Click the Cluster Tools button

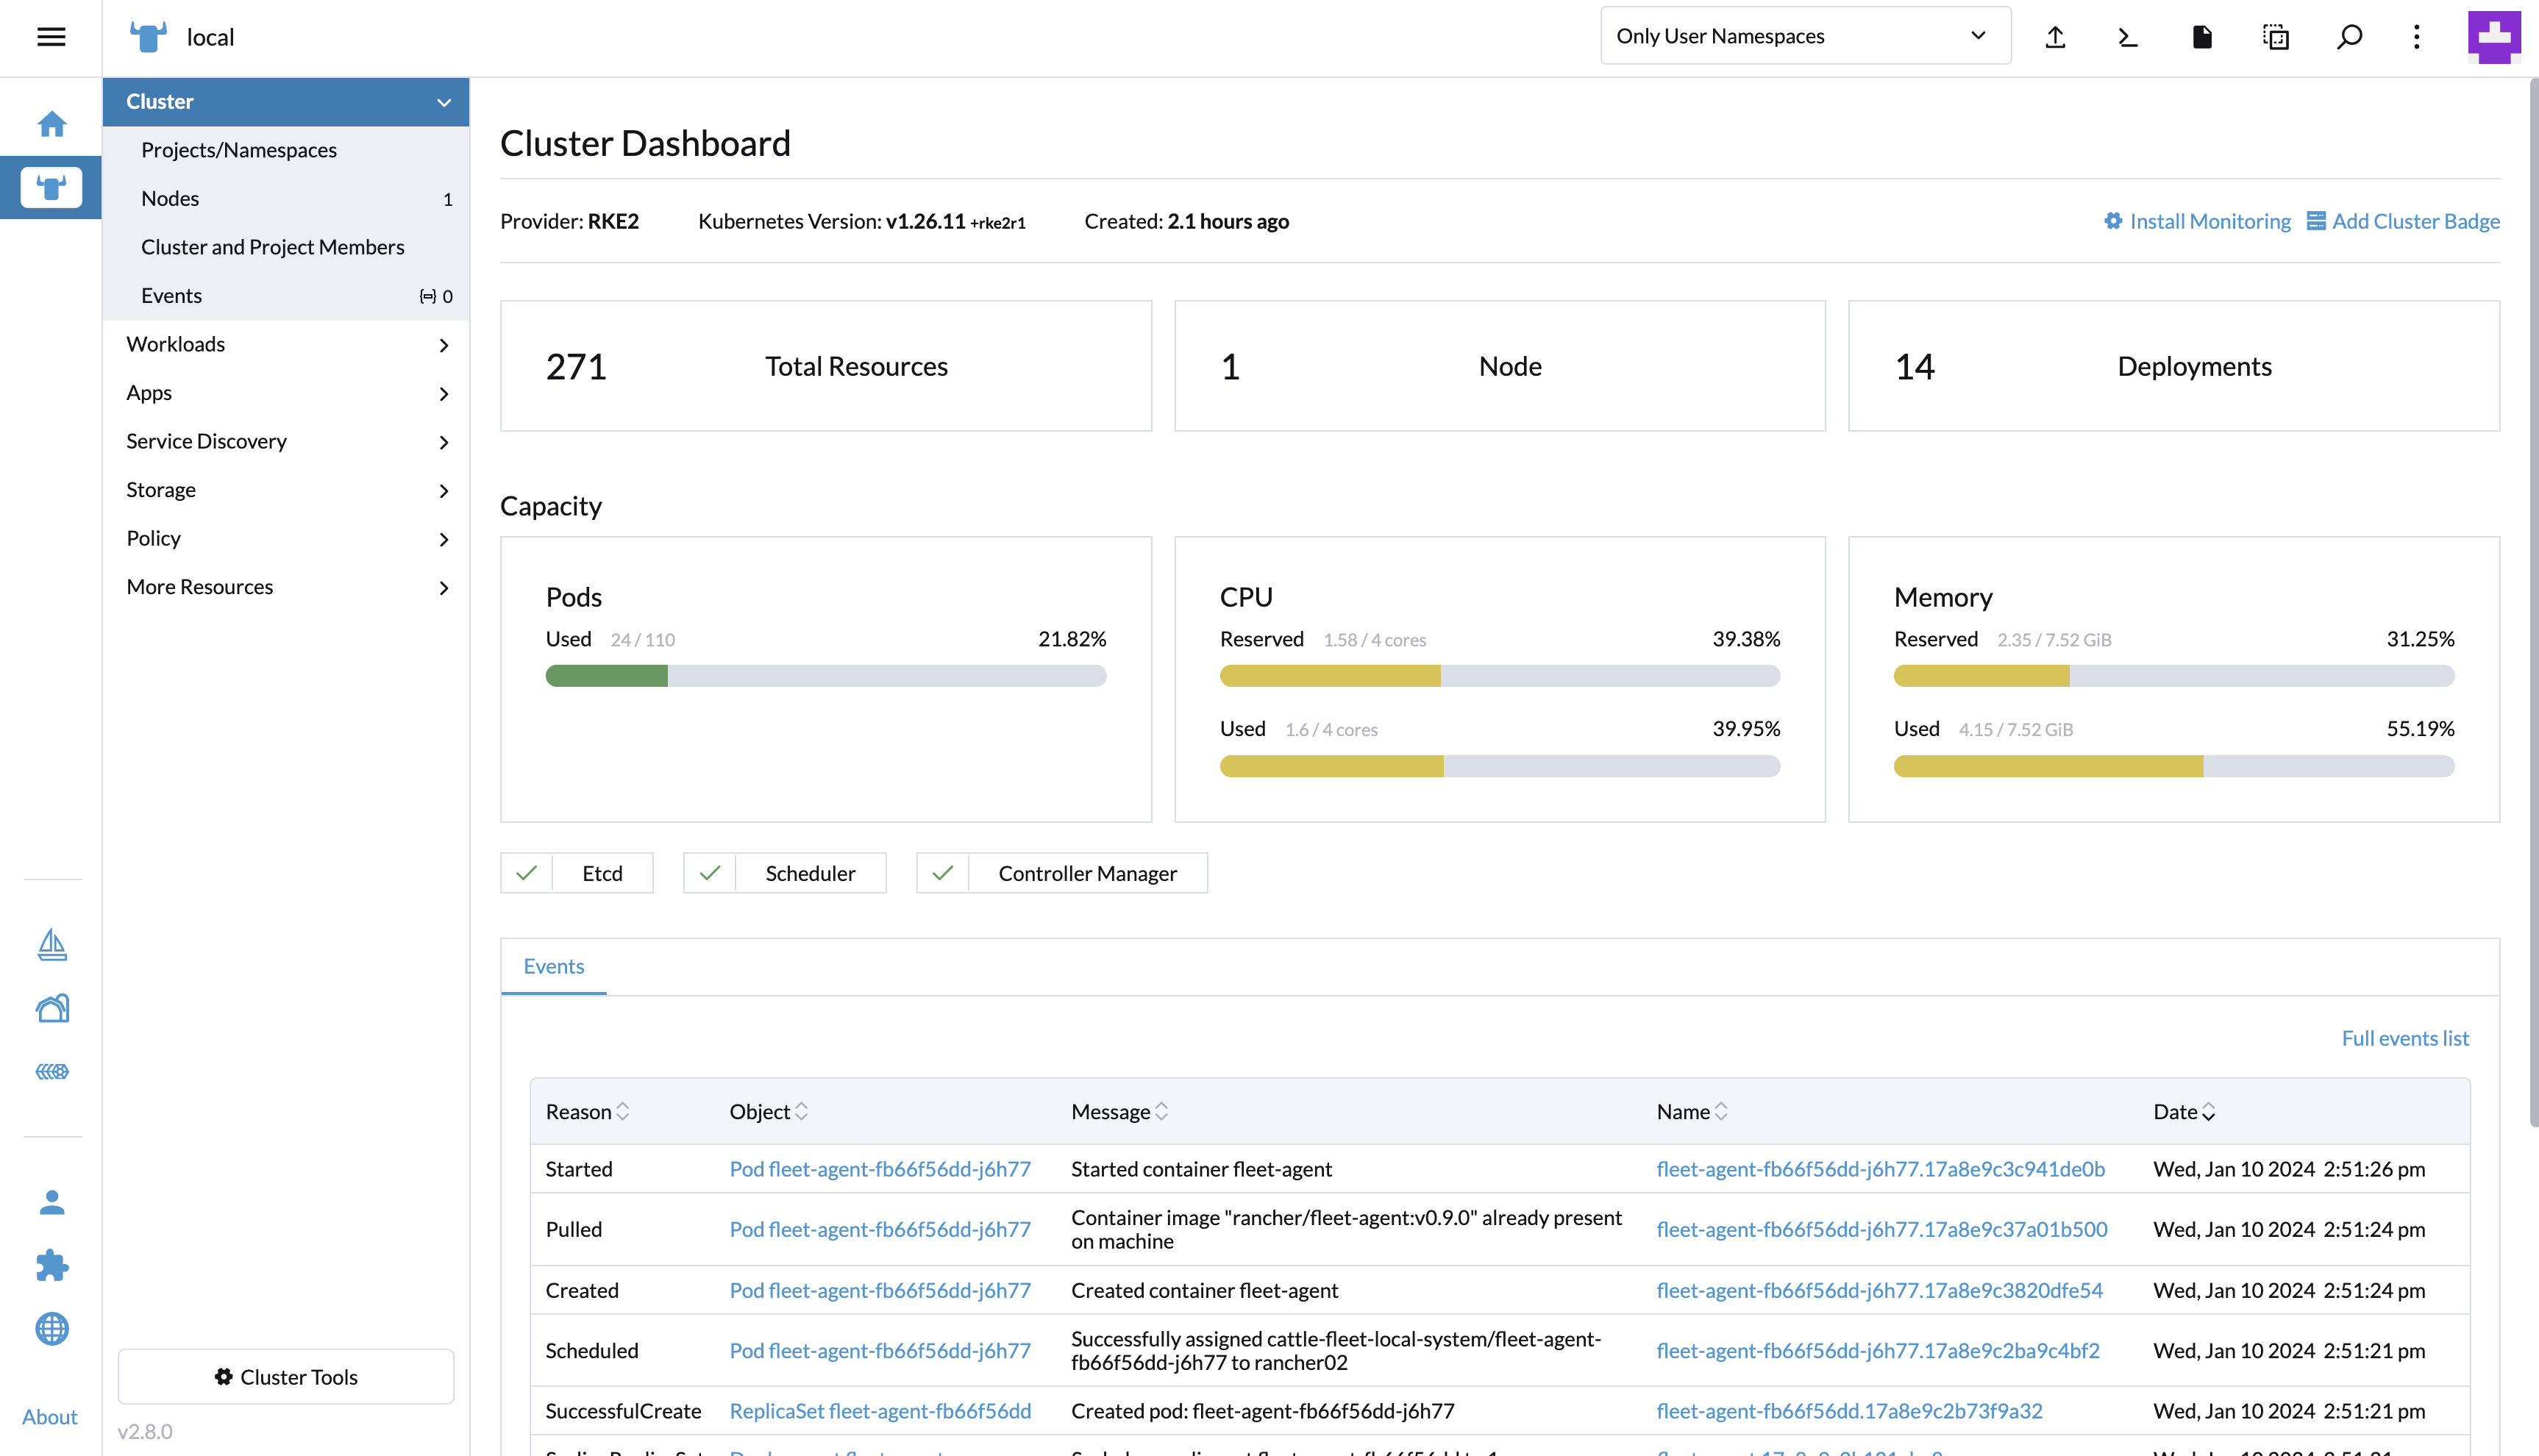click(x=286, y=1376)
